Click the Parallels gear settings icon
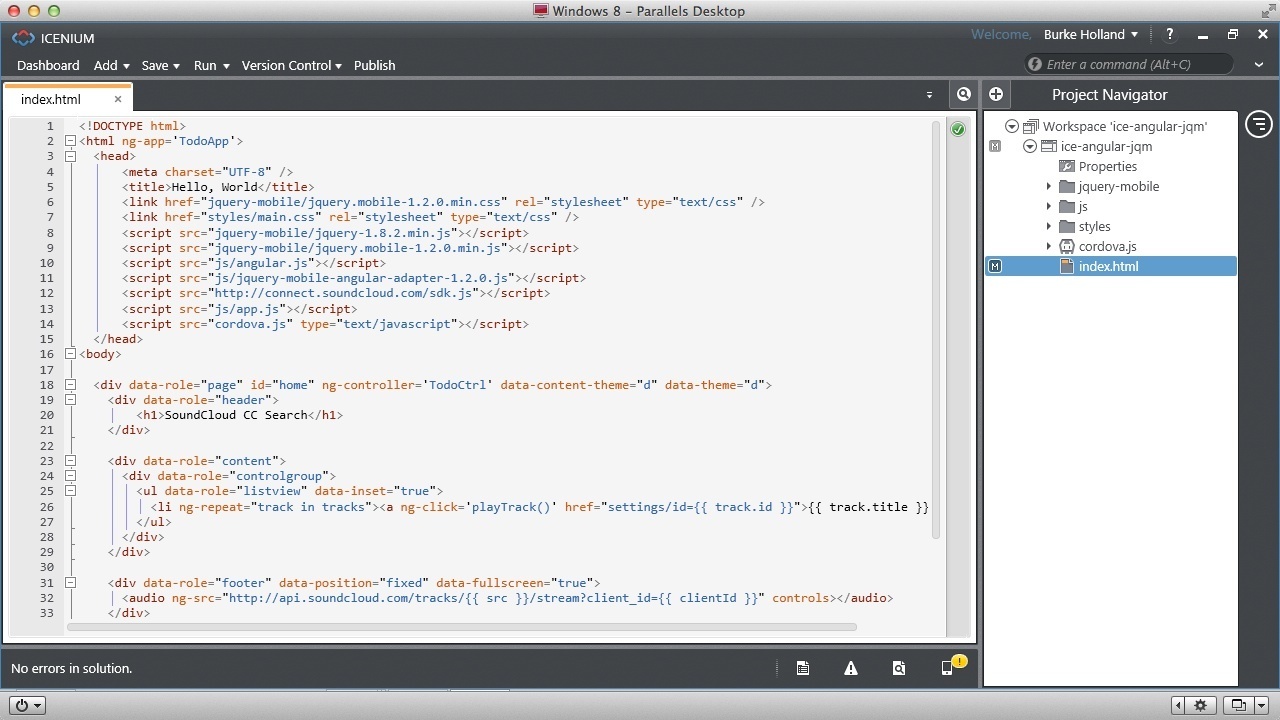Viewport: 1280px width, 720px height. (x=1202, y=706)
